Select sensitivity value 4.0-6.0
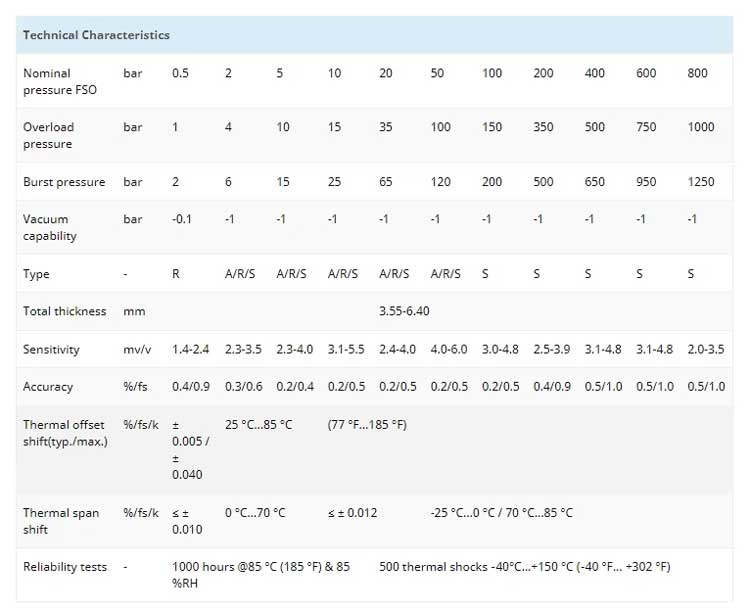 (x=449, y=349)
